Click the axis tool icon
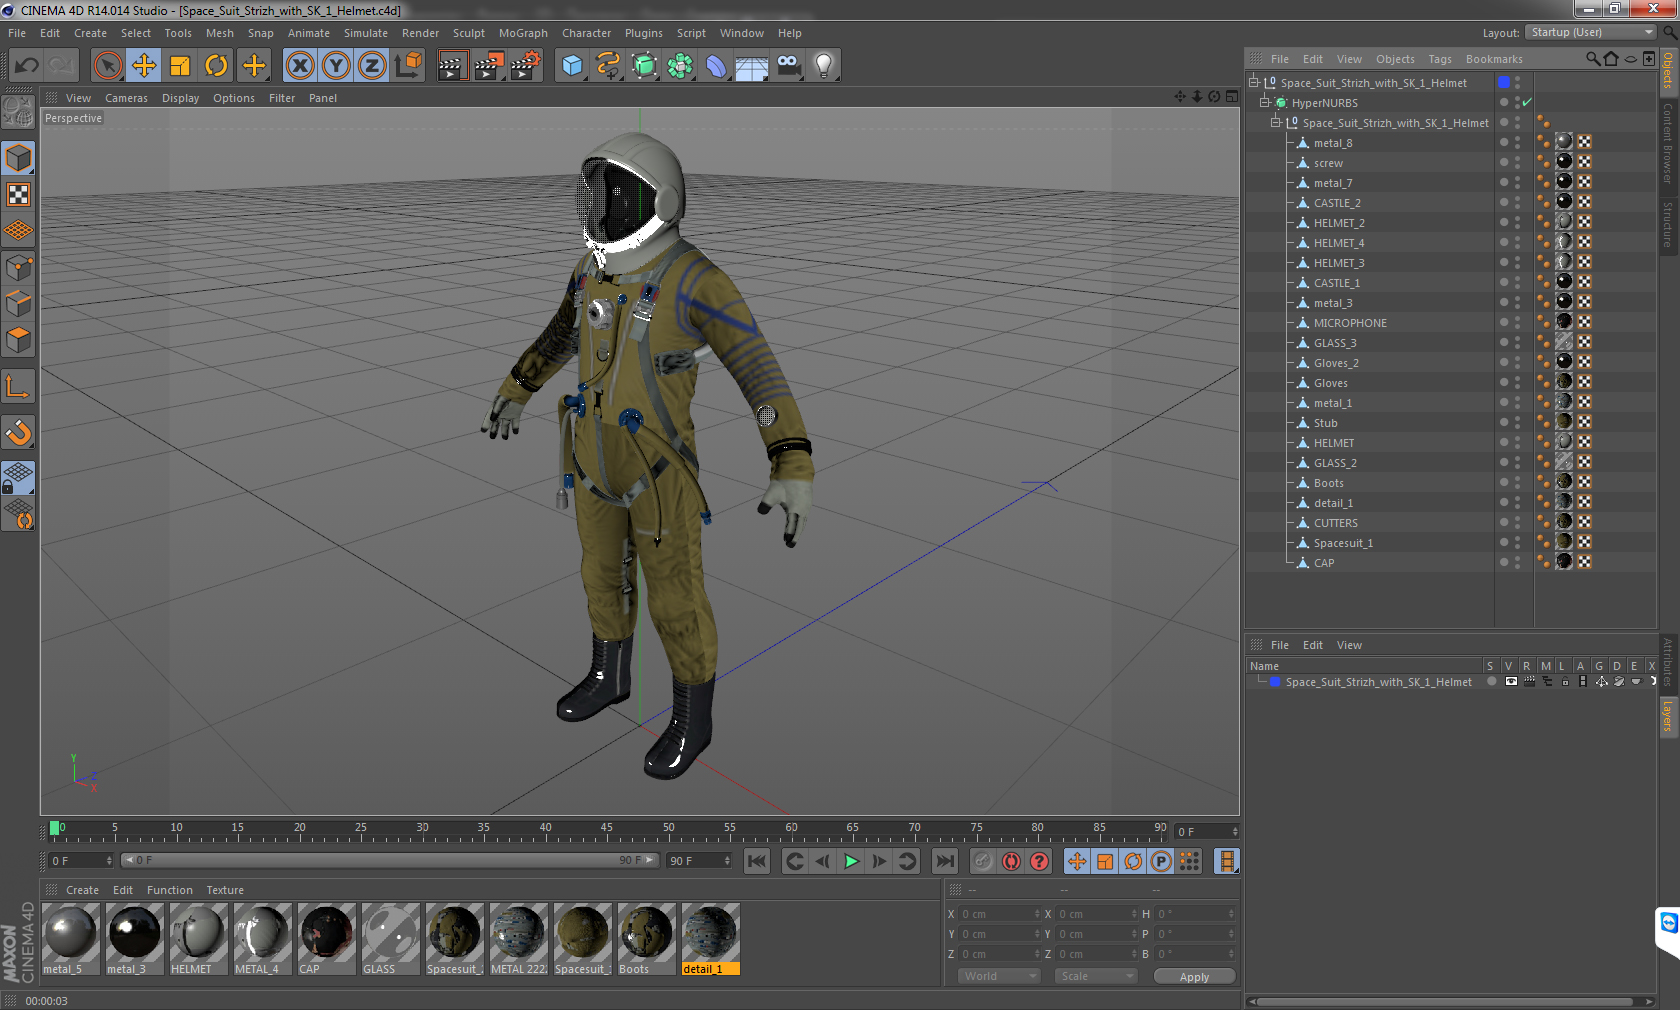Image resolution: width=1680 pixels, height=1010 pixels. point(19,387)
